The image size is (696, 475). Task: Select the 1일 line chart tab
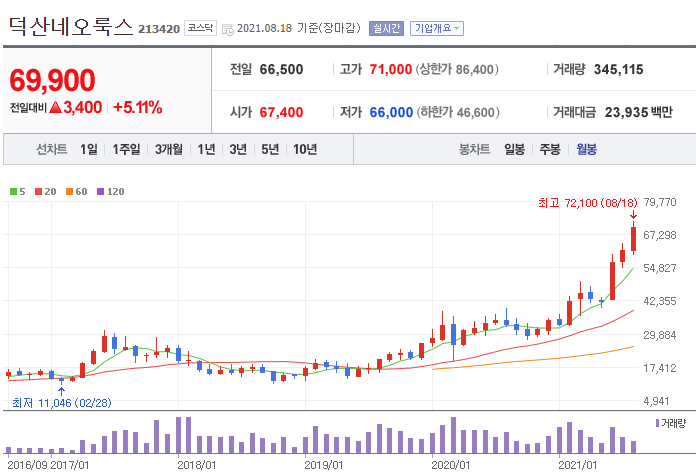(x=89, y=150)
